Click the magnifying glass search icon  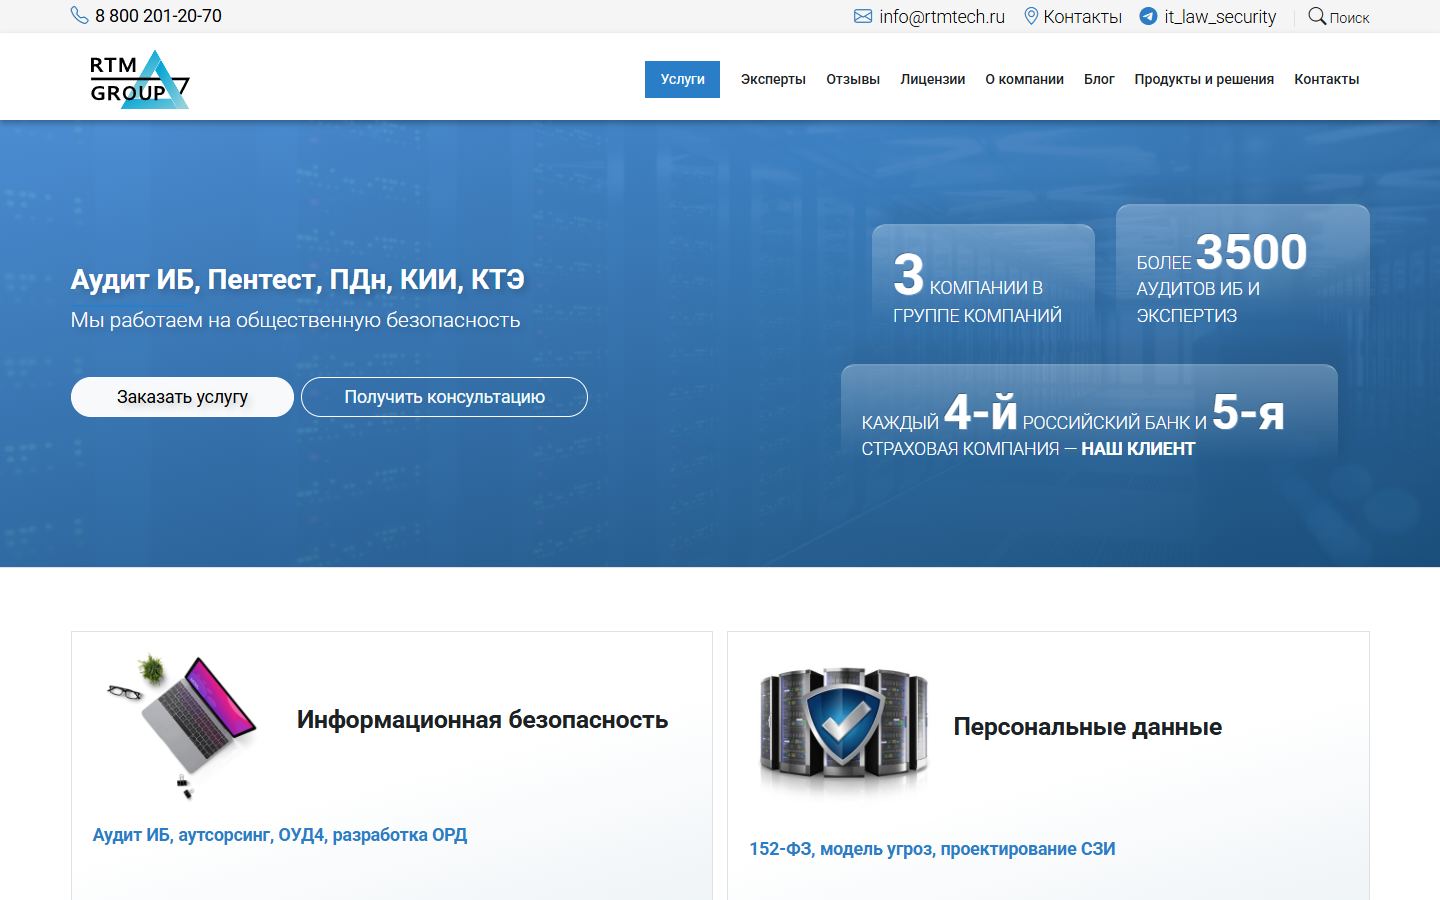(x=1317, y=16)
